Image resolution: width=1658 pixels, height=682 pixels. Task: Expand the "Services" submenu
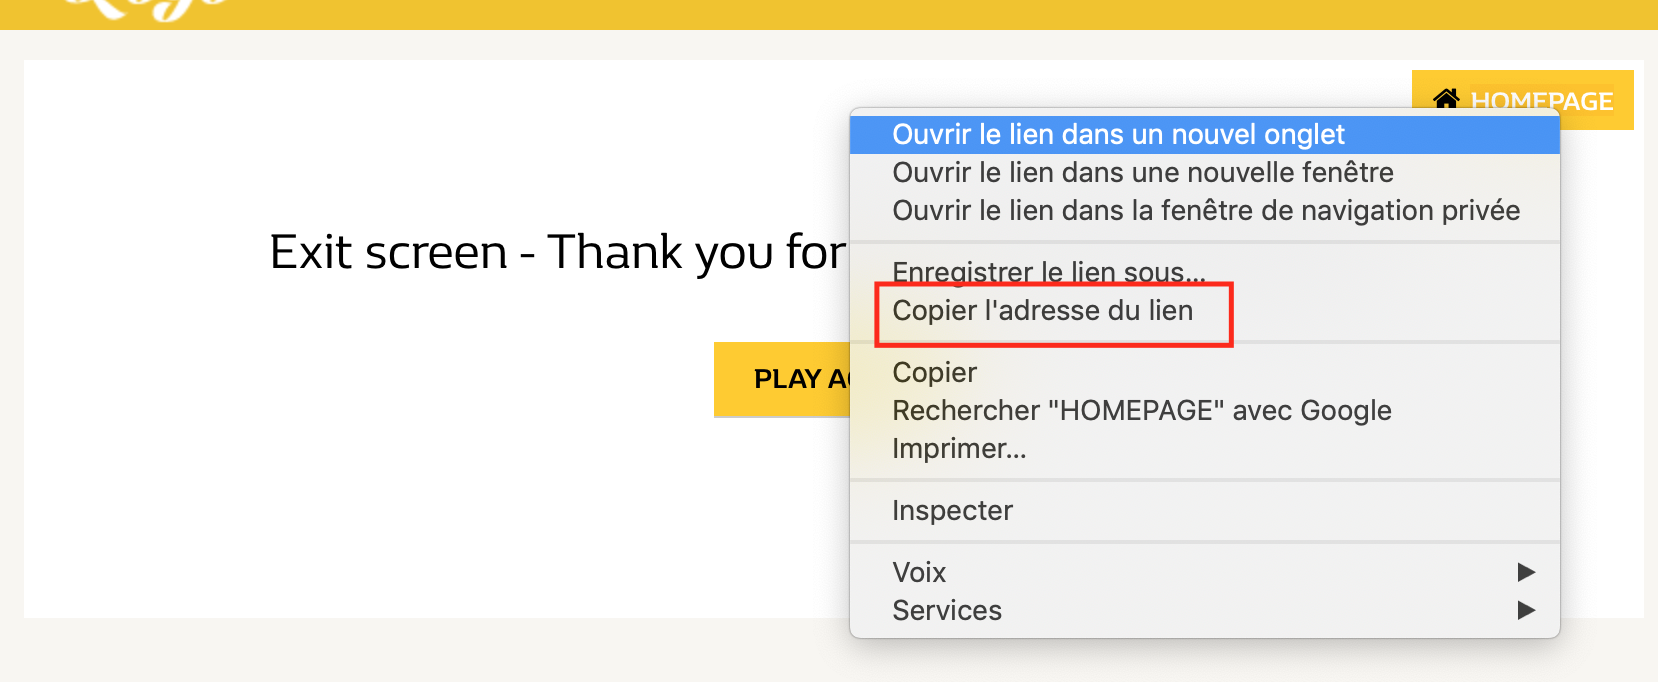pyautogui.click(x=1204, y=610)
